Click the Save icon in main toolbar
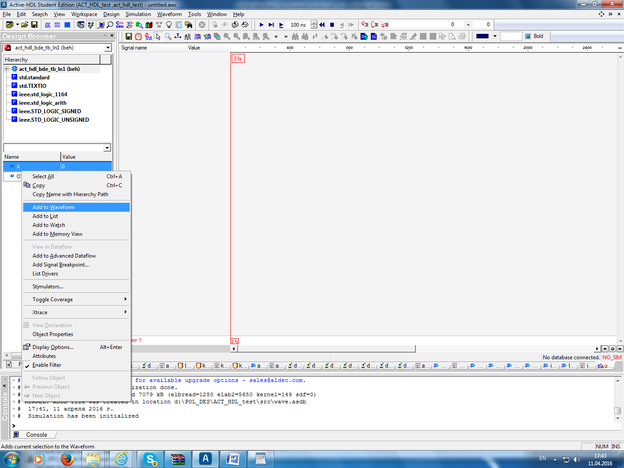This screenshot has height=468, width=624. pos(34,25)
